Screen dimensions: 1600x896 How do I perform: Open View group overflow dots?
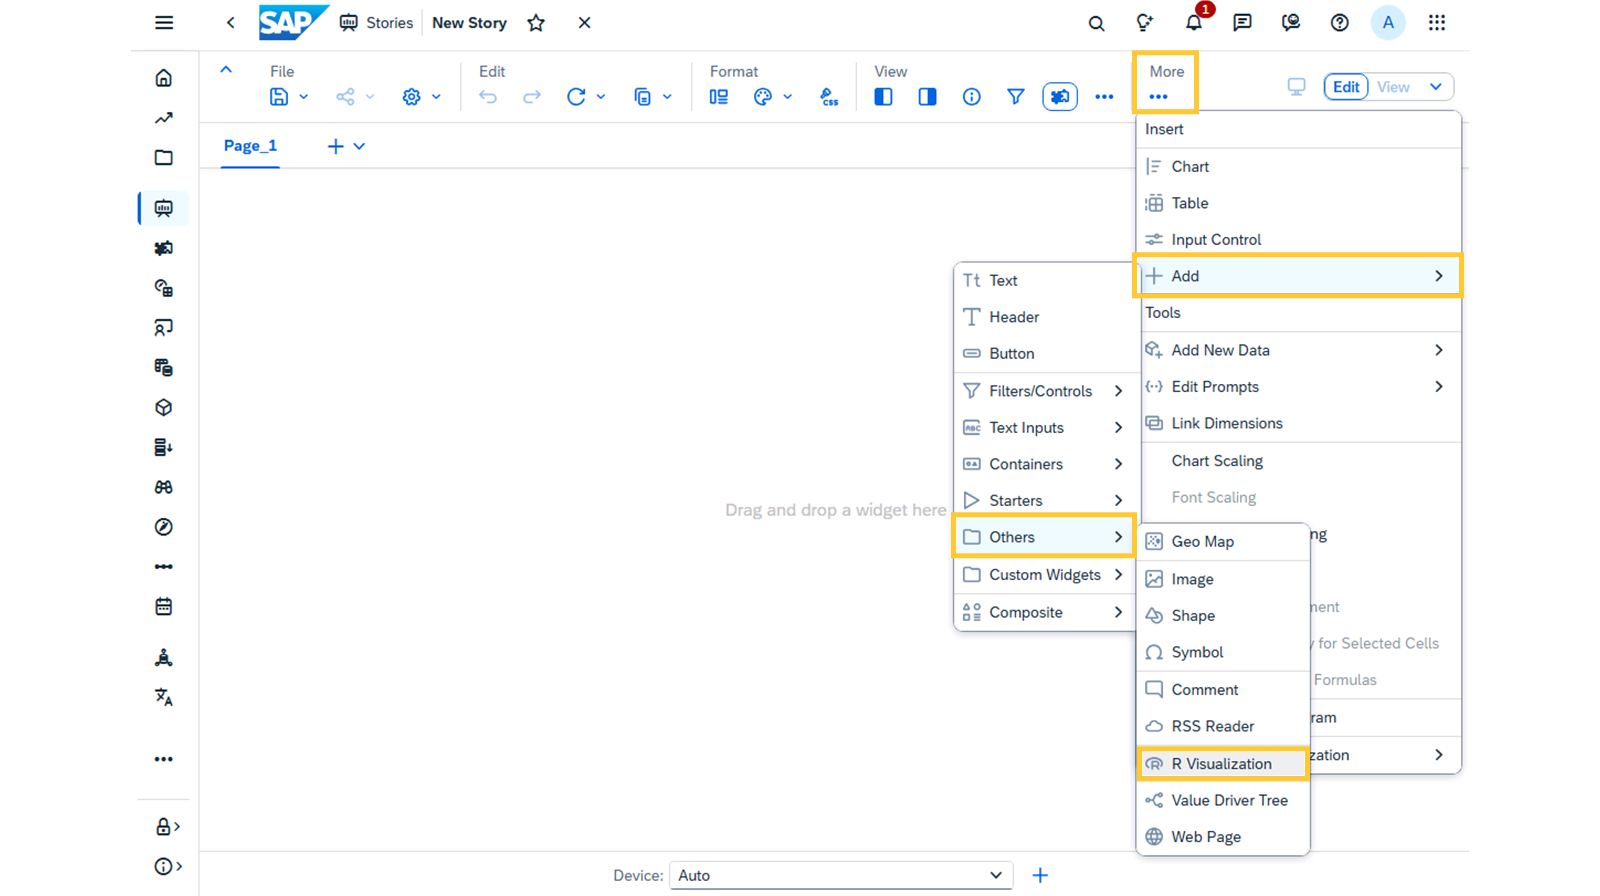[1104, 97]
